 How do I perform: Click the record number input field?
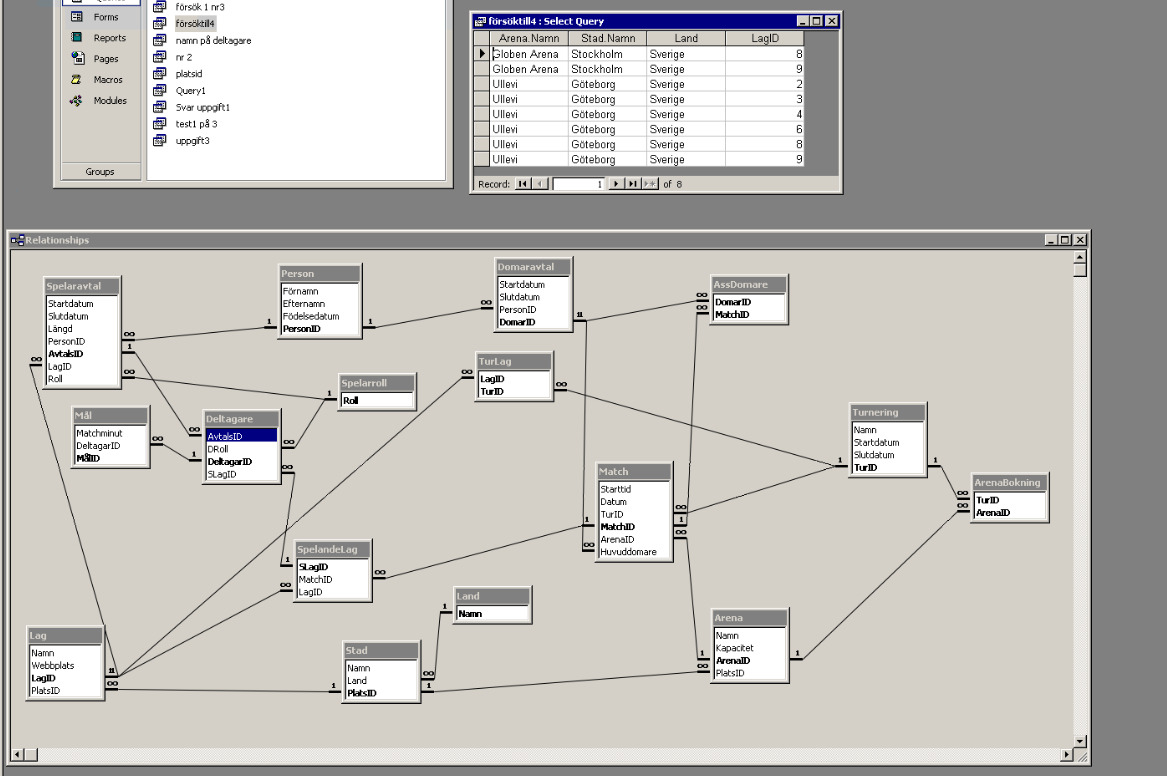578,184
